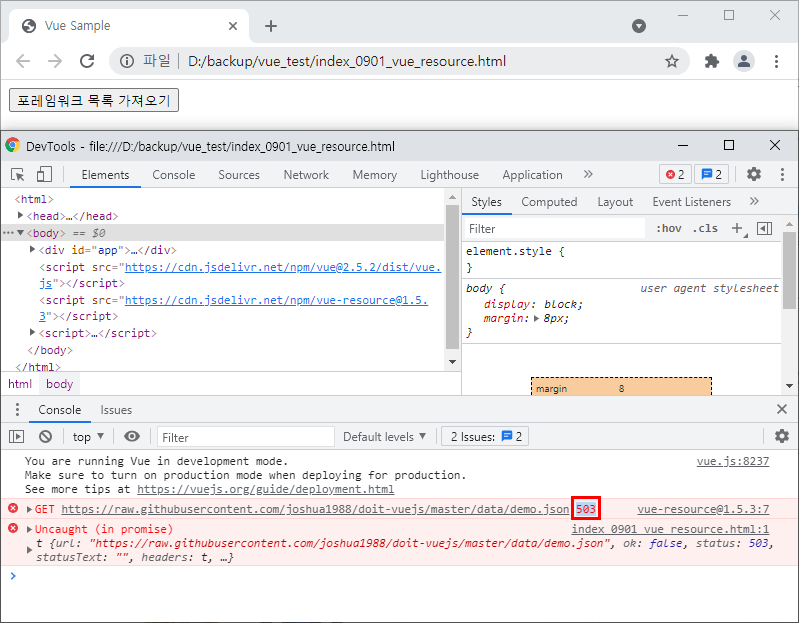Expand the GET error message
This screenshot has width=799, height=623.
click(30, 509)
